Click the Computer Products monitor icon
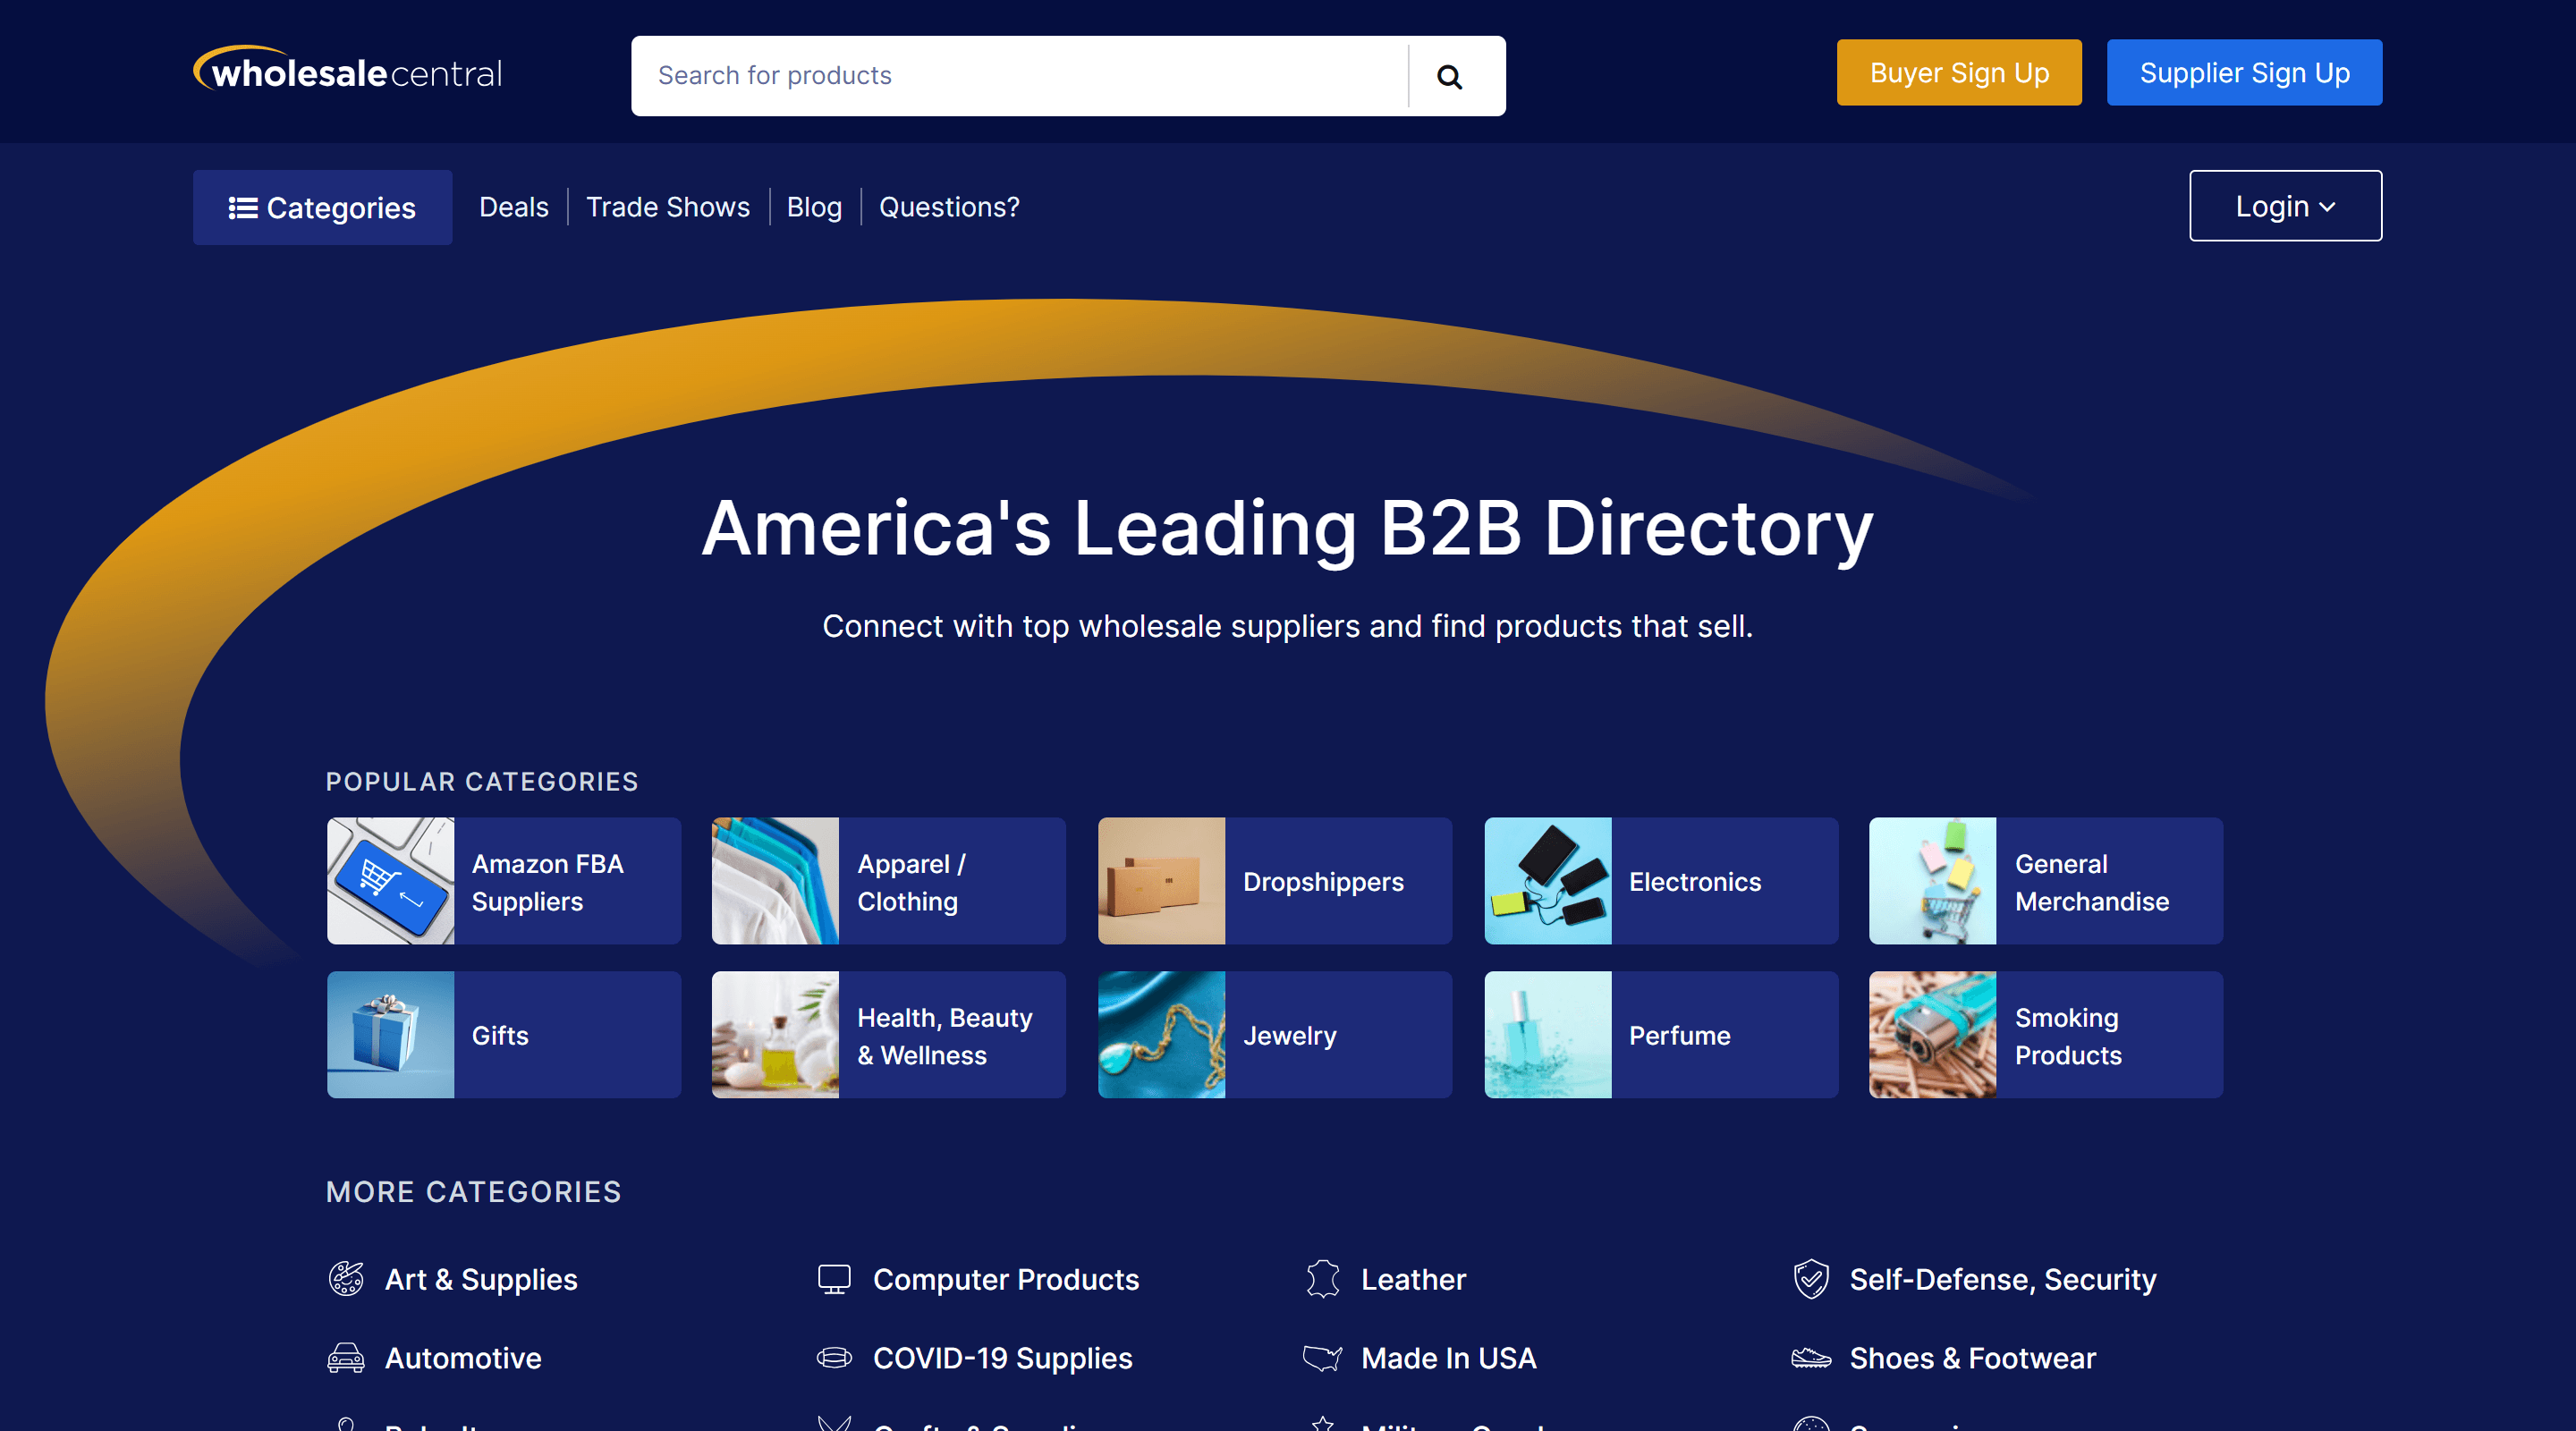 (834, 1279)
